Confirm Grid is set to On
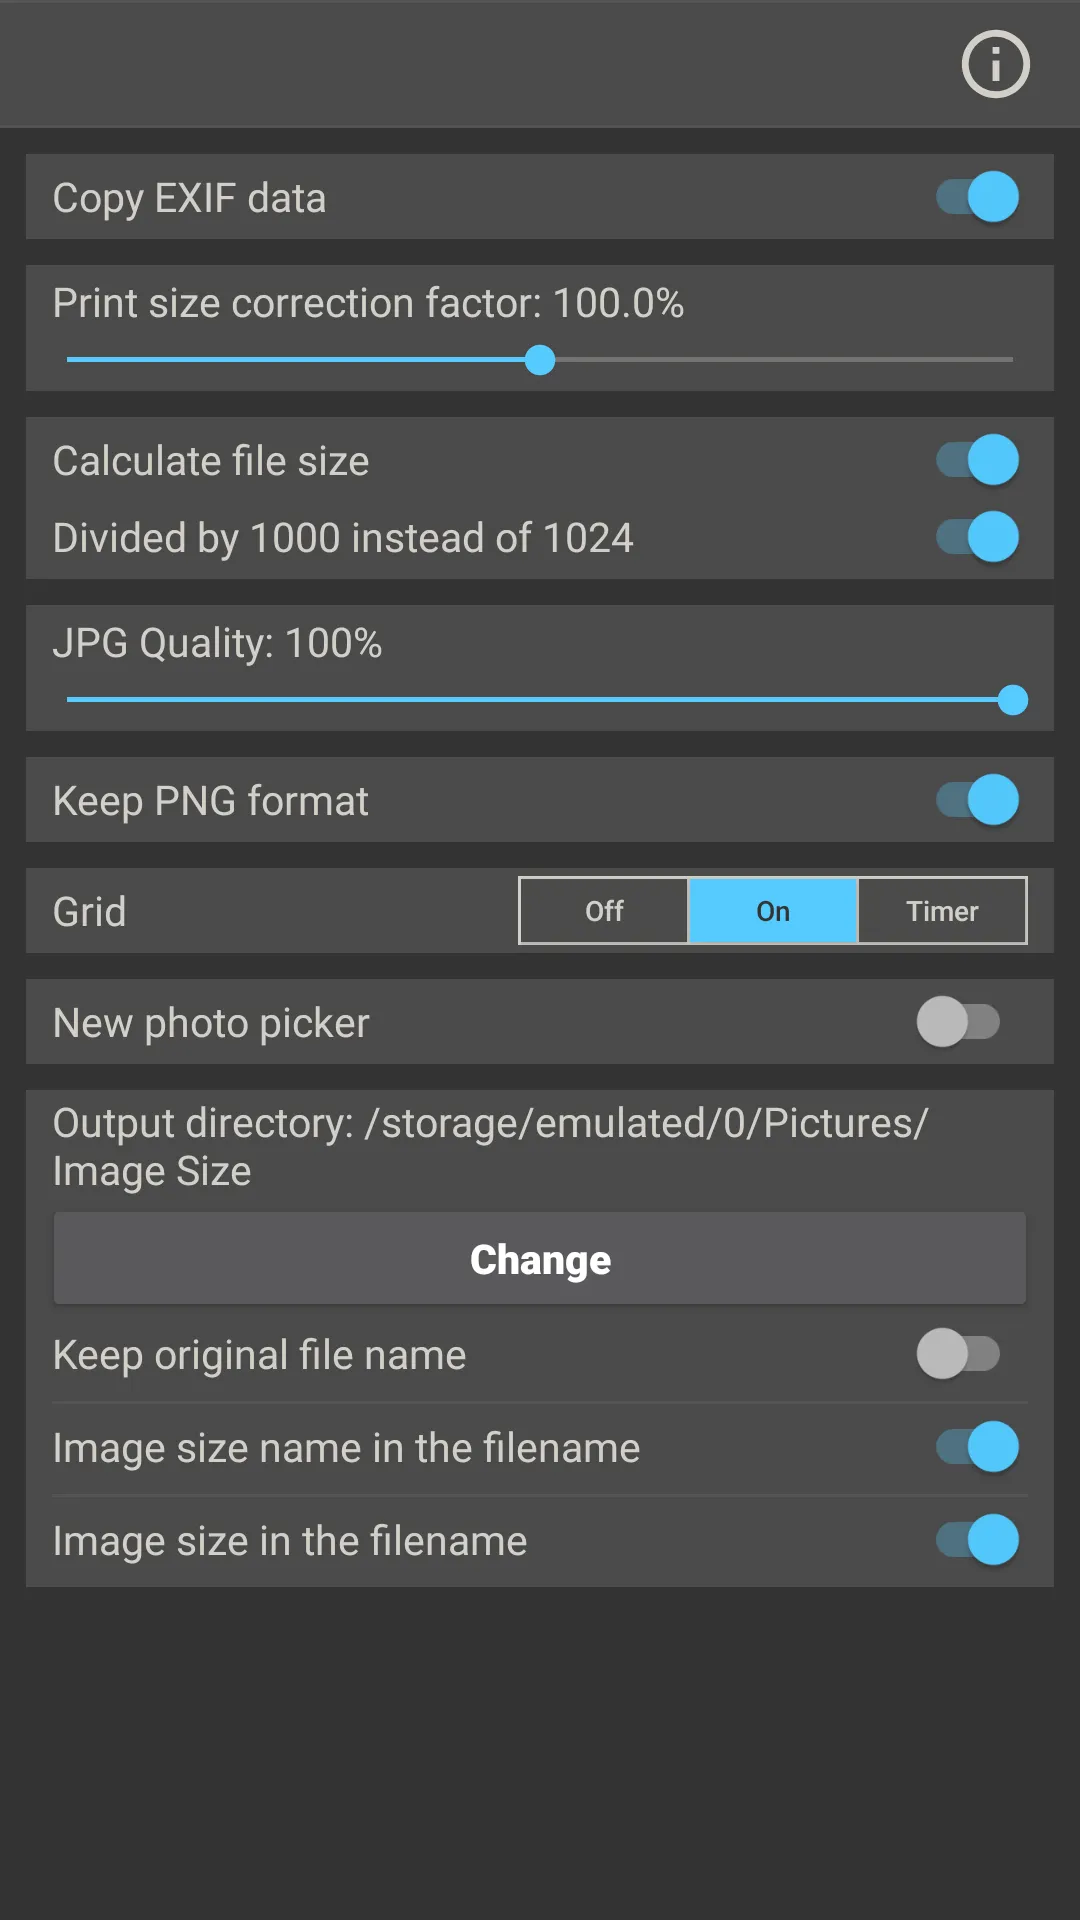The width and height of the screenshot is (1080, 1920). point(772,911)
